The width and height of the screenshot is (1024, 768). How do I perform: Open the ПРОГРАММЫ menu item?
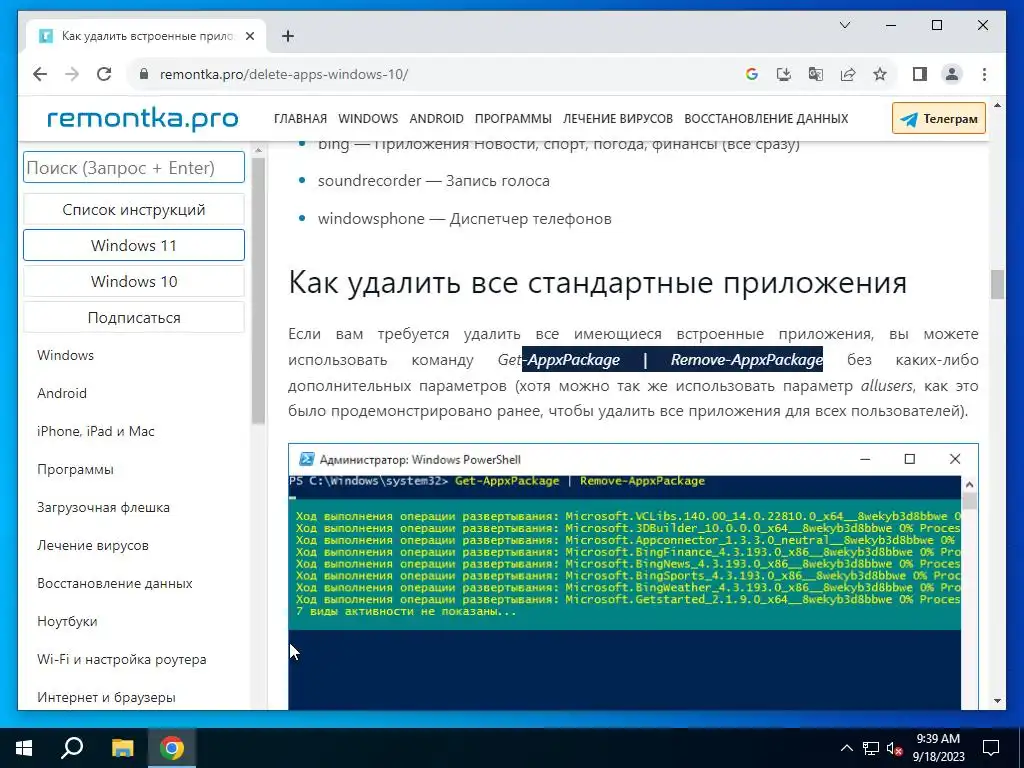(x=513, y=119)
